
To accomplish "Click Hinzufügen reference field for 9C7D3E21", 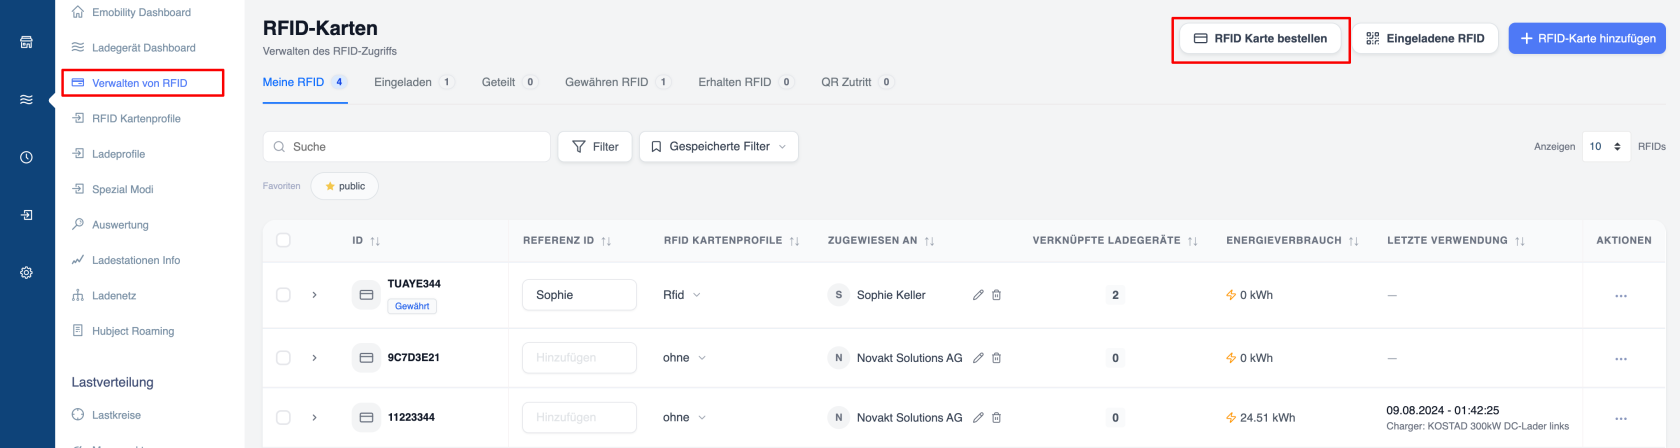I will pyautogui.click(x=579, y=358).
